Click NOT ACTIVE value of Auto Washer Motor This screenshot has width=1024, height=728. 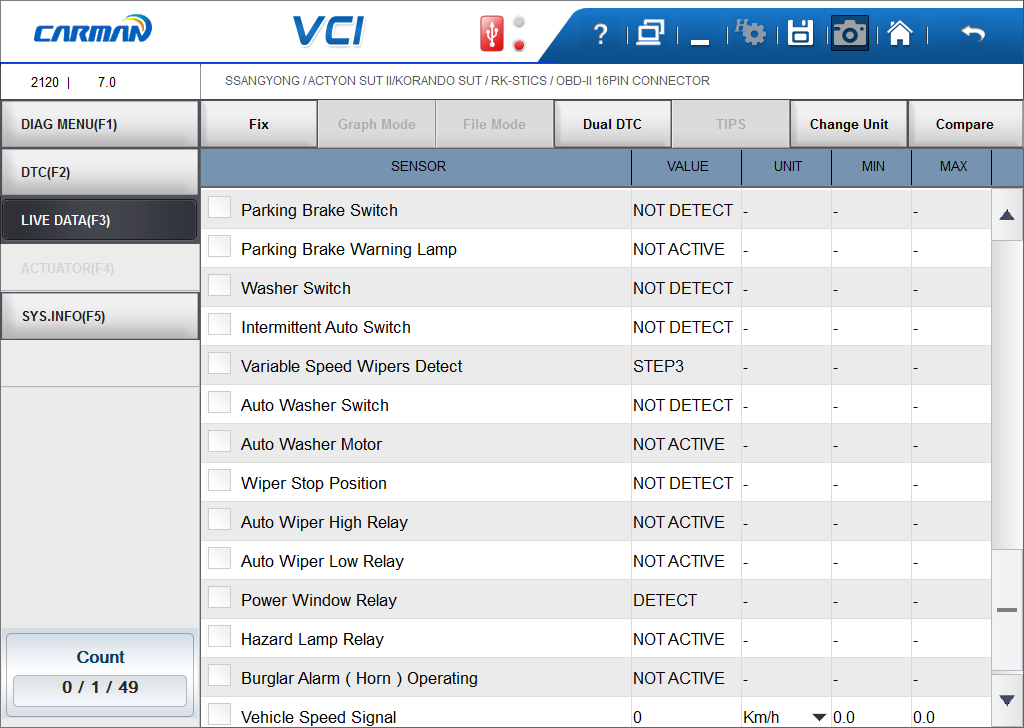tap(679, 444)
